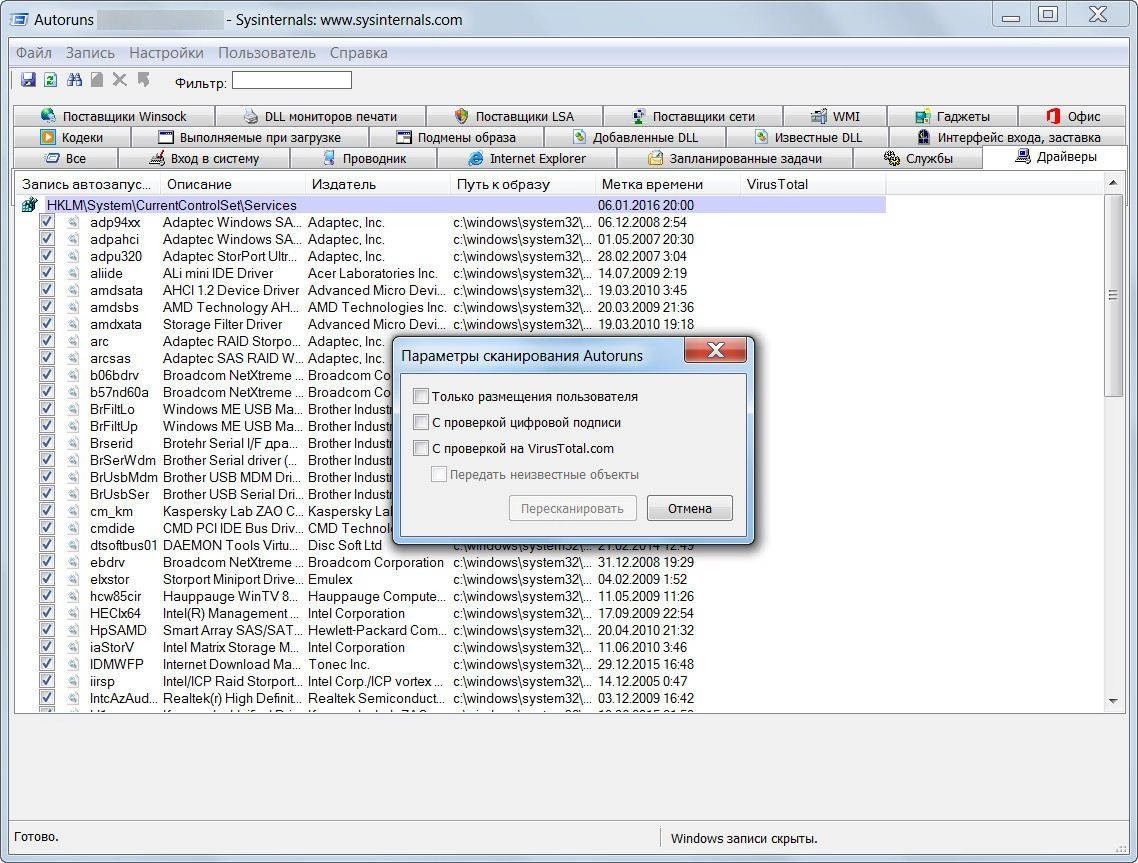This screenshot has height=863, width=1138.
Task: Click the Save toolbar icon
Action: tap(28, 80)
